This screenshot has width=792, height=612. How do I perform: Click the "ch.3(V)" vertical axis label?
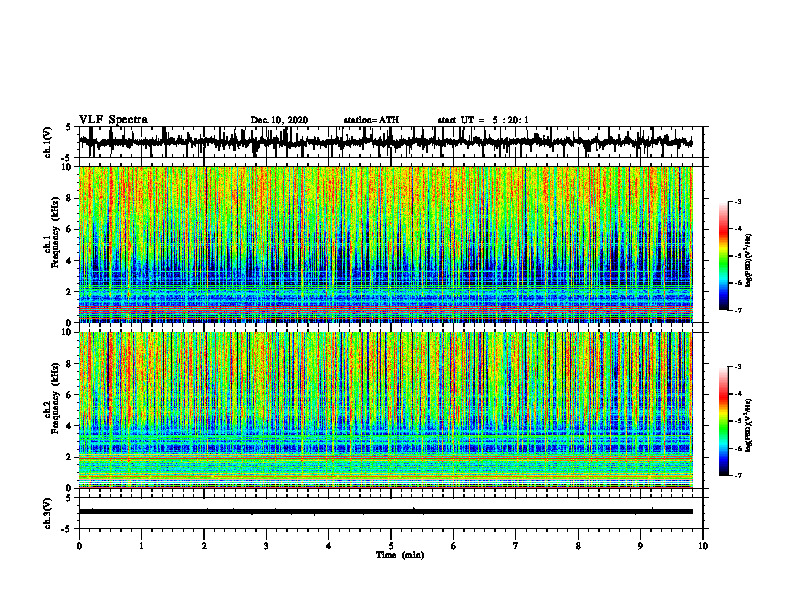[x=47, y=513]
